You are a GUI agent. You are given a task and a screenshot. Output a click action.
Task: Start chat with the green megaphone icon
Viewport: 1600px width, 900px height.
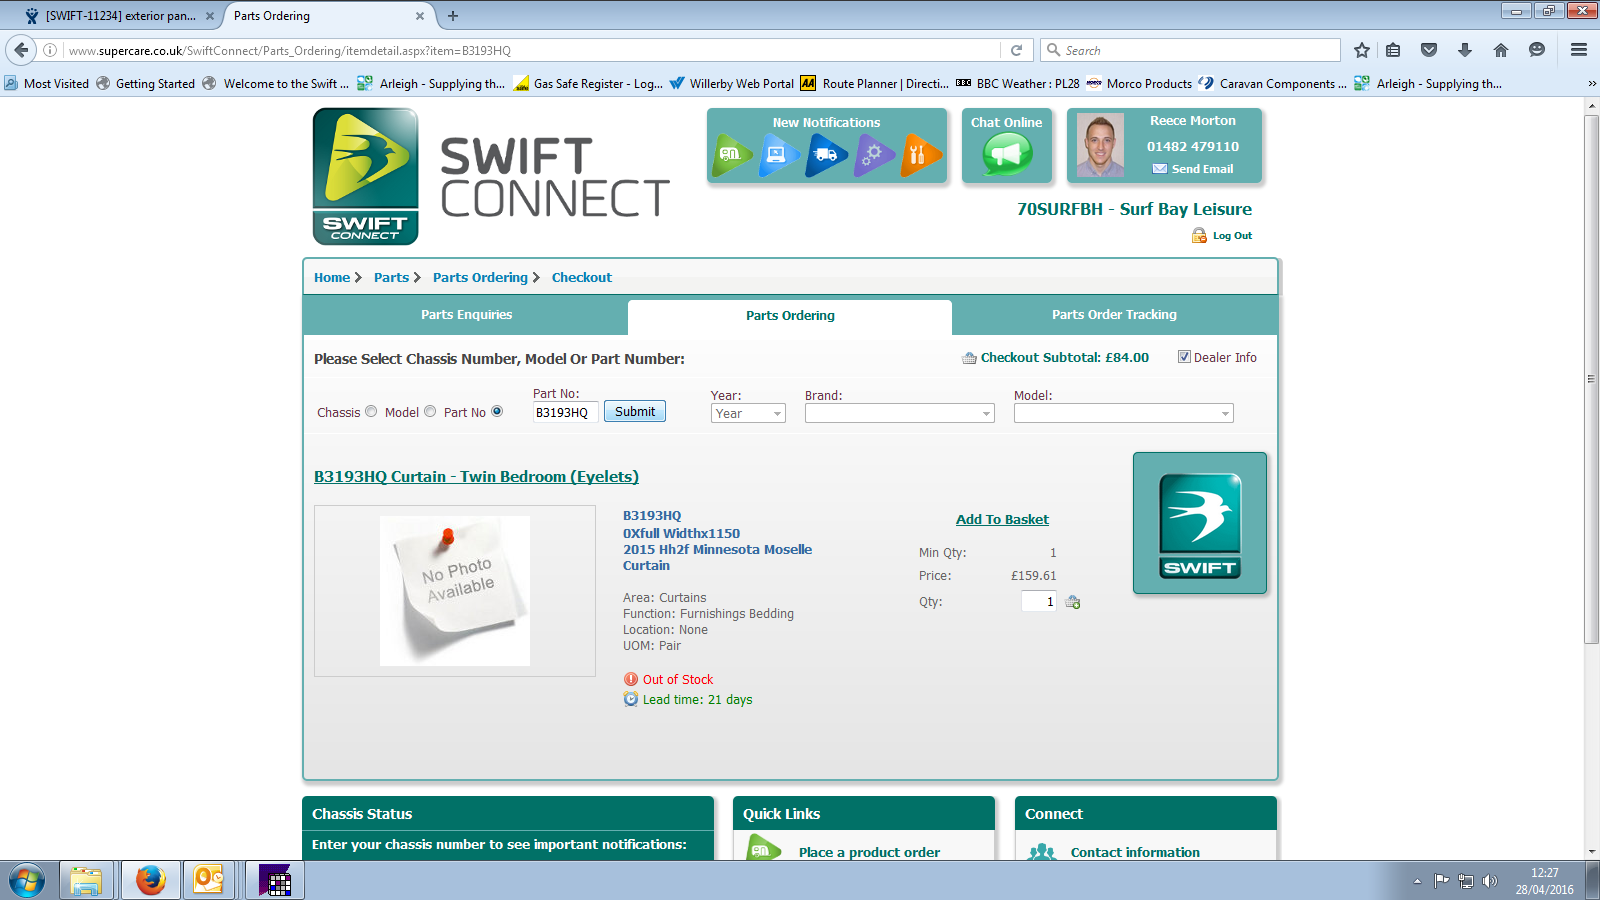1007,155
